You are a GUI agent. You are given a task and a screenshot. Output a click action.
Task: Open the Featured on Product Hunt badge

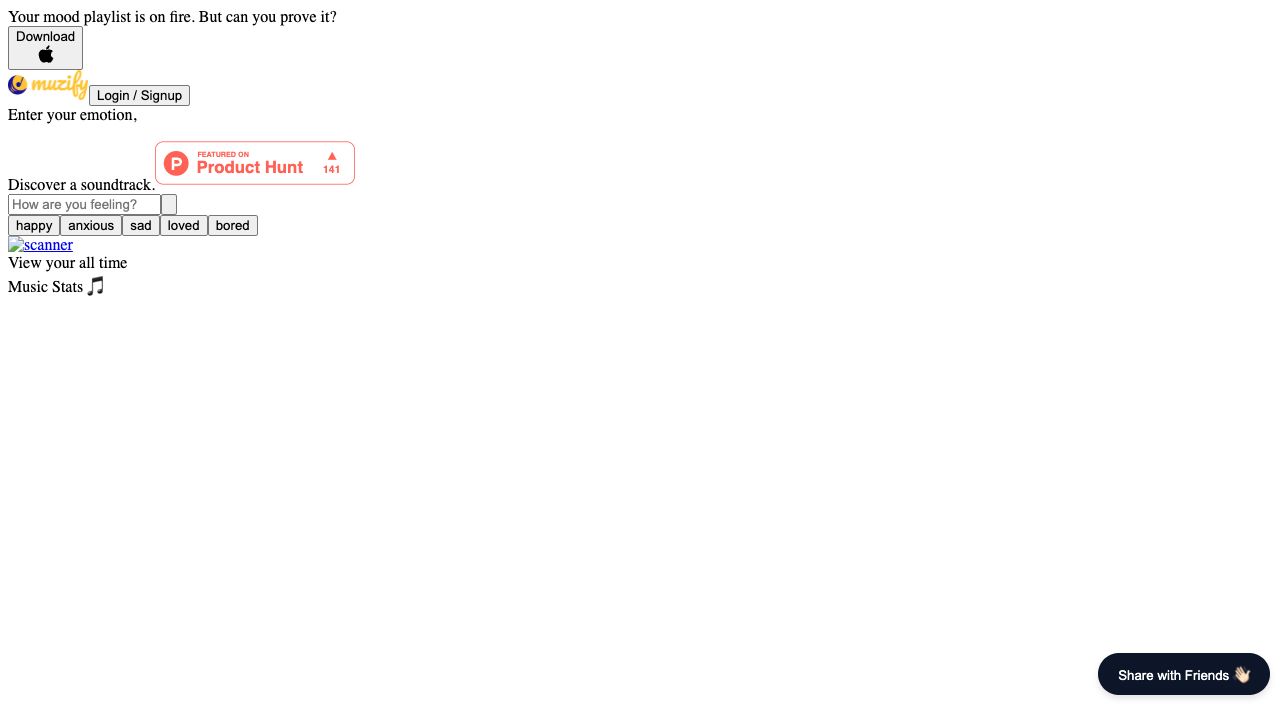[x=255, y=163]
